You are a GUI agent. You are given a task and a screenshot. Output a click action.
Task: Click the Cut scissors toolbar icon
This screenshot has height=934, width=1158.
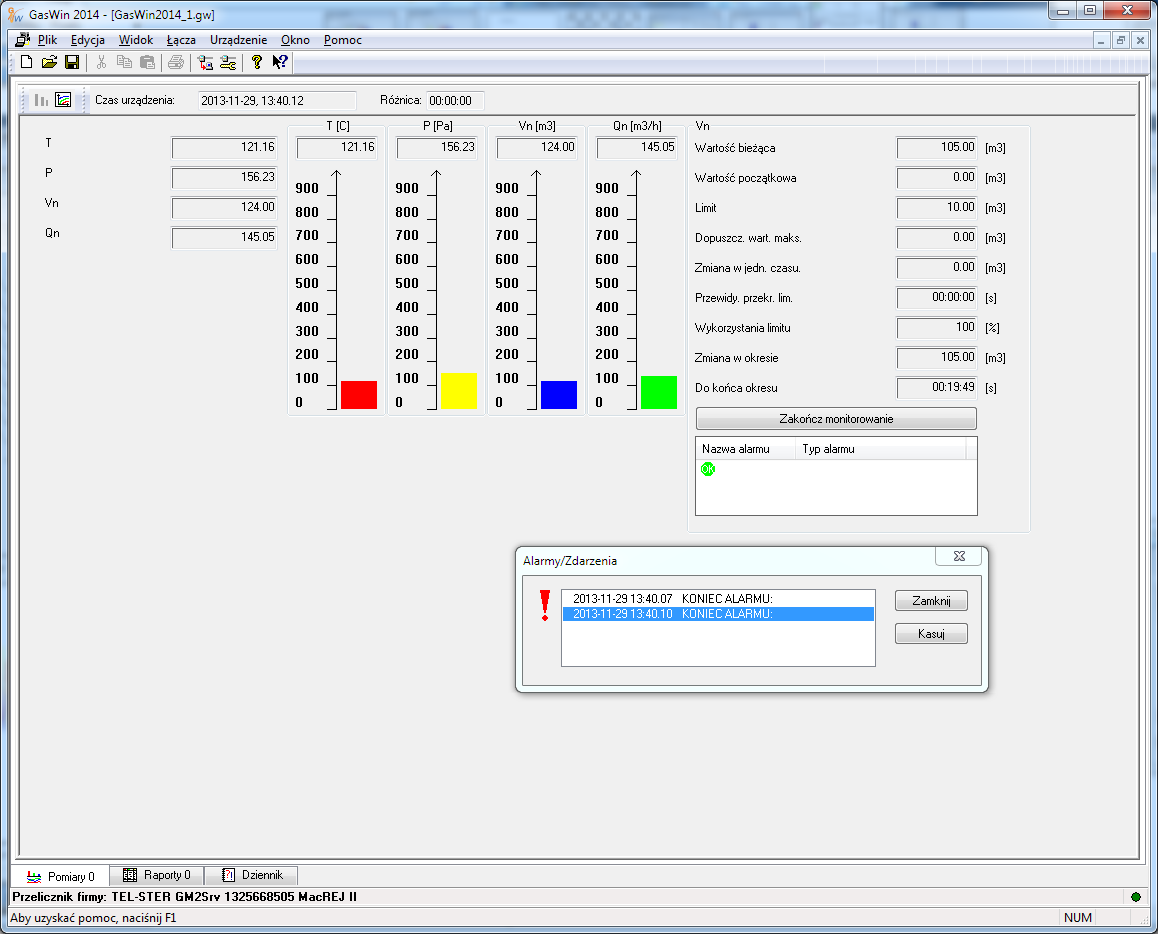pyautogui.click(x=101, y=63)
